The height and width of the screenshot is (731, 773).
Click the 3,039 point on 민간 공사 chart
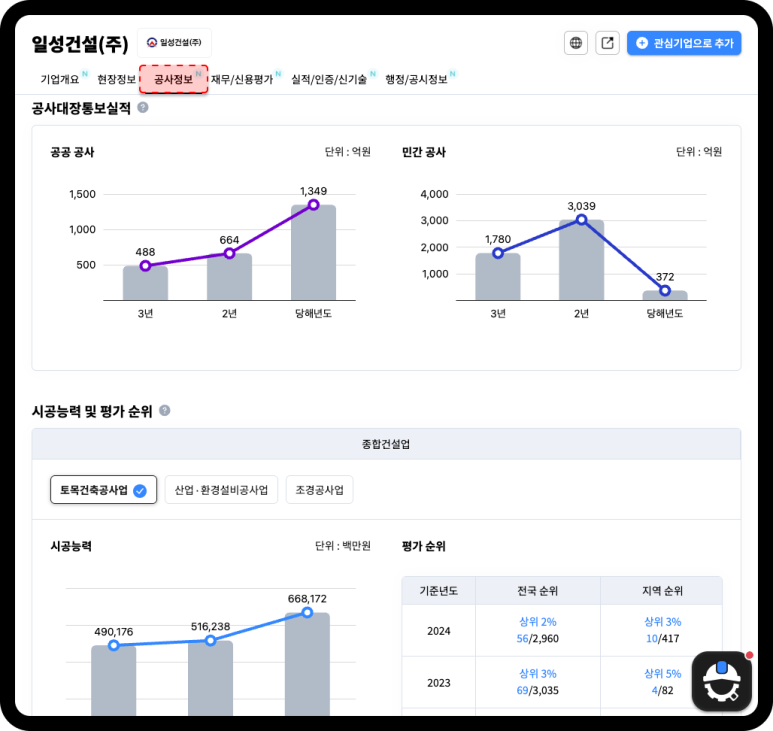point(582,220)
